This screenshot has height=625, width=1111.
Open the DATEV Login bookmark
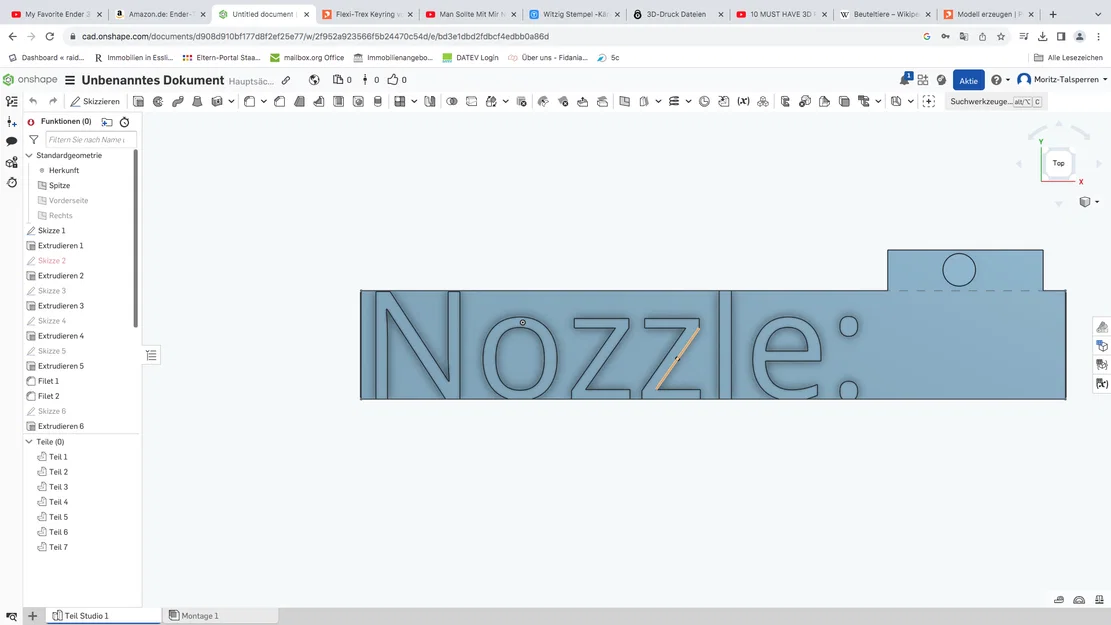point(470,57)
